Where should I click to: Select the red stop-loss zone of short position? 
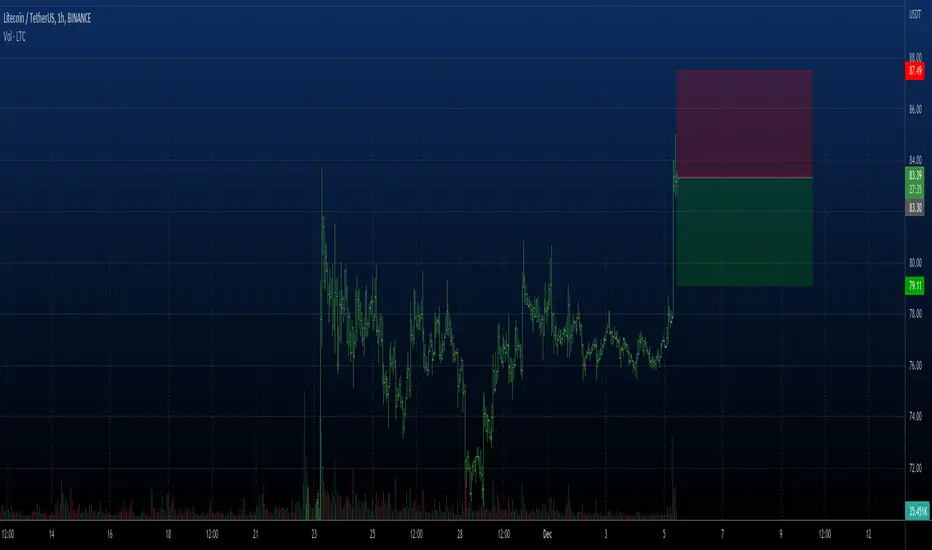pyautogui.click(x=744, y=124)
